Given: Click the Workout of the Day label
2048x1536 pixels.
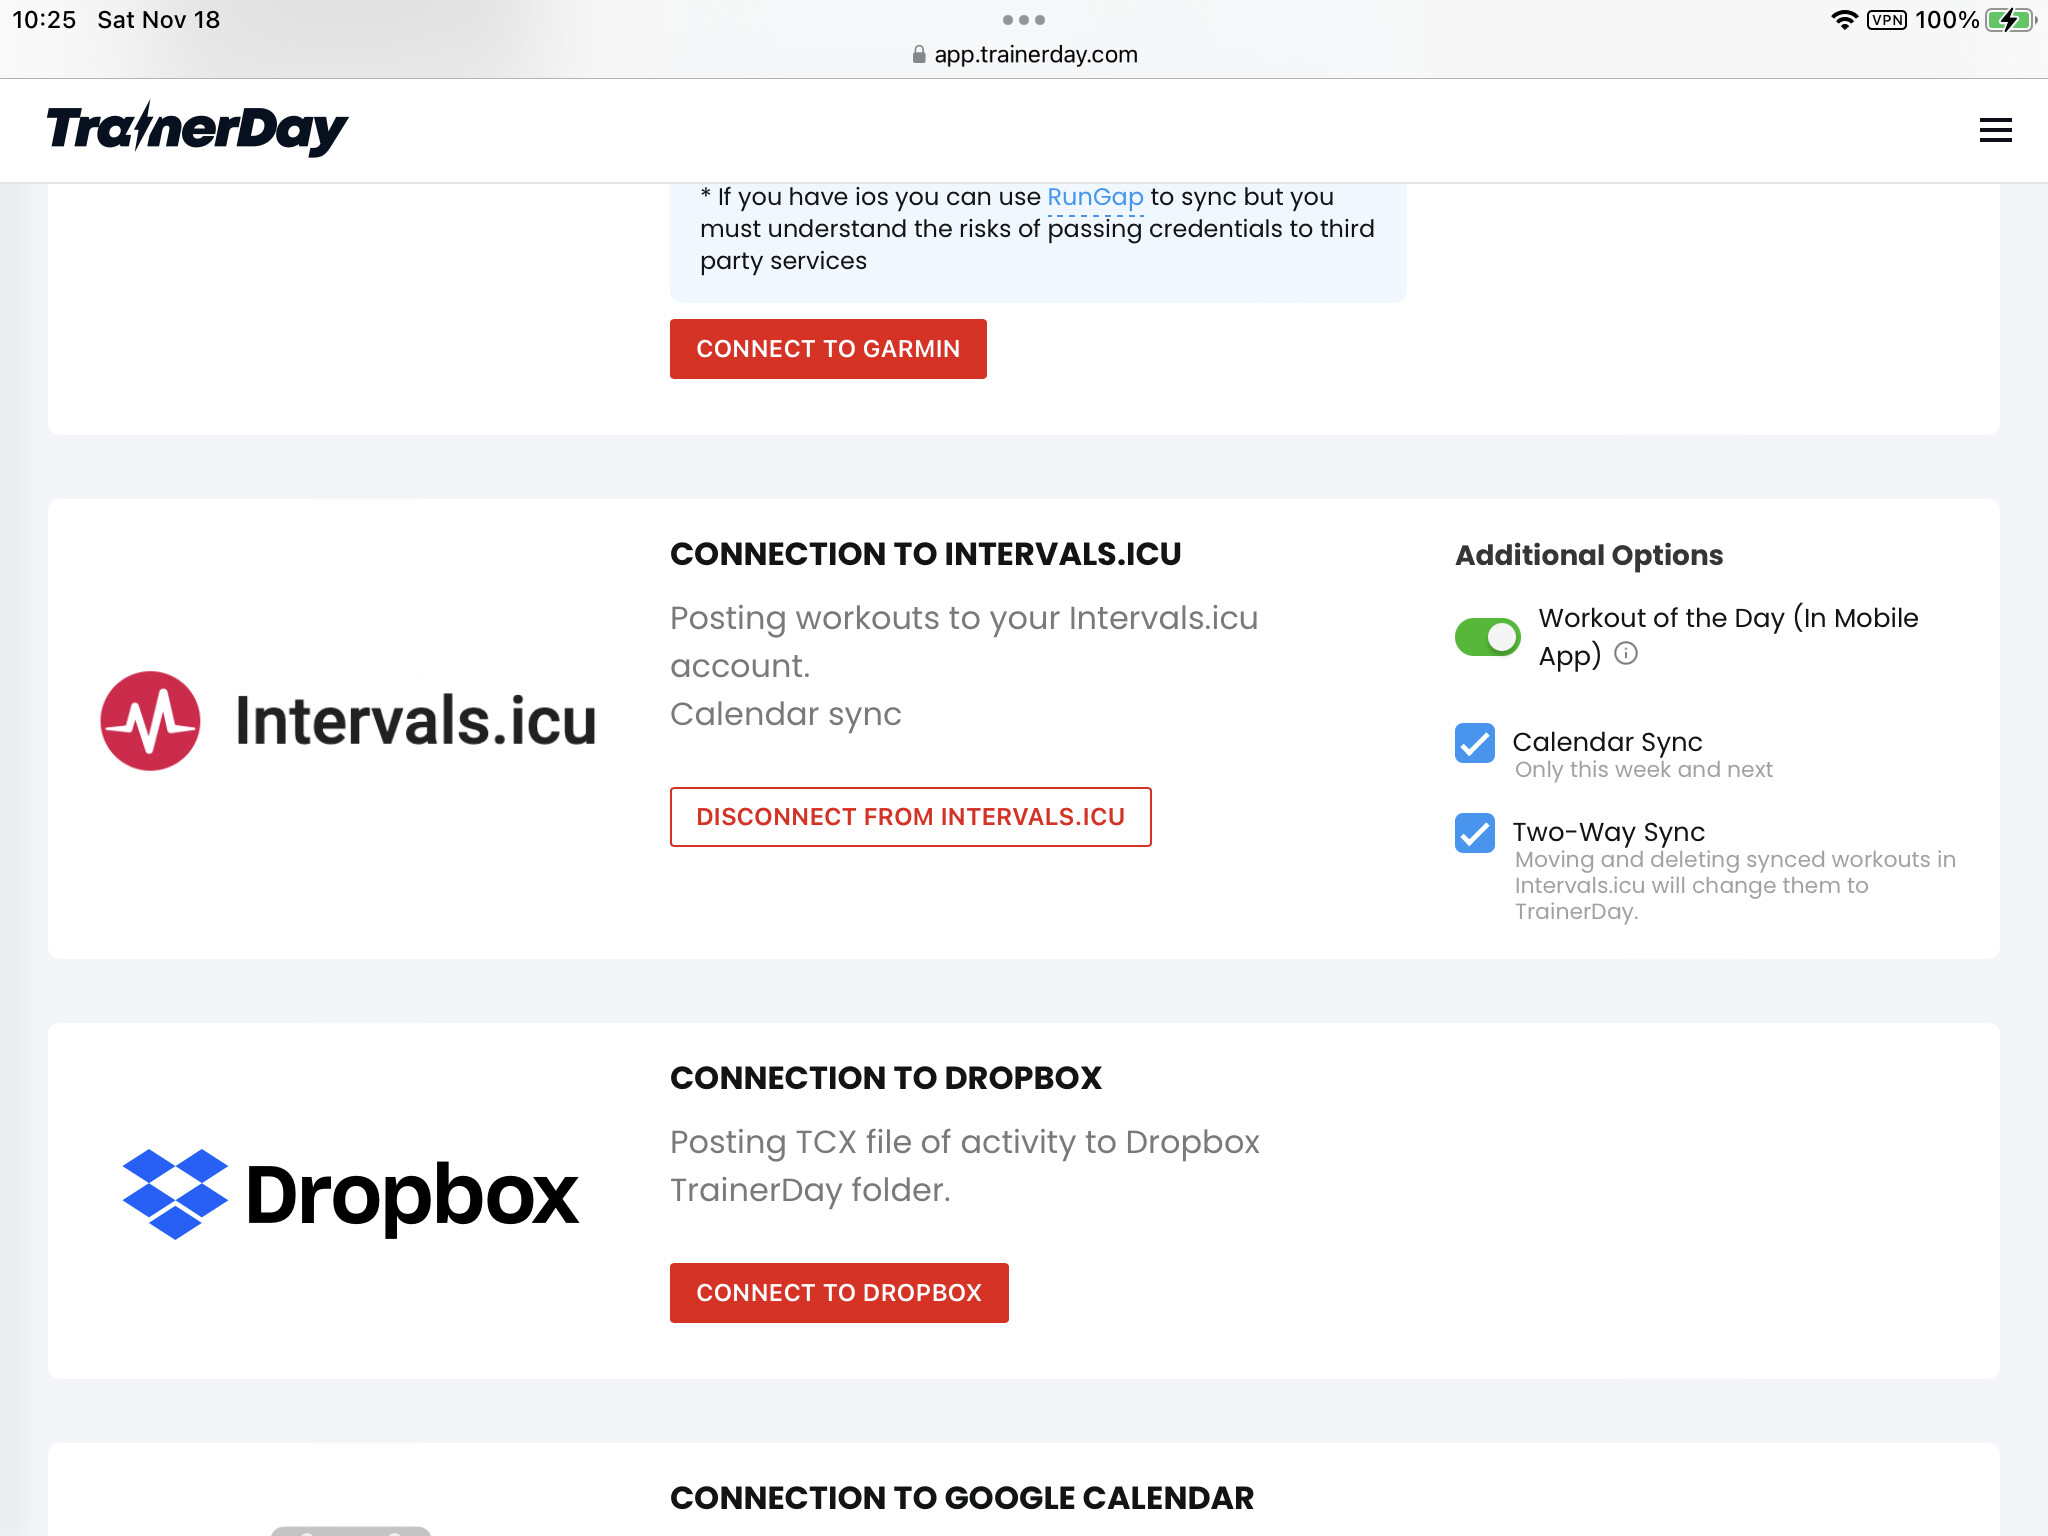Looking at the screenshot, I should [x=1728, y=636].
